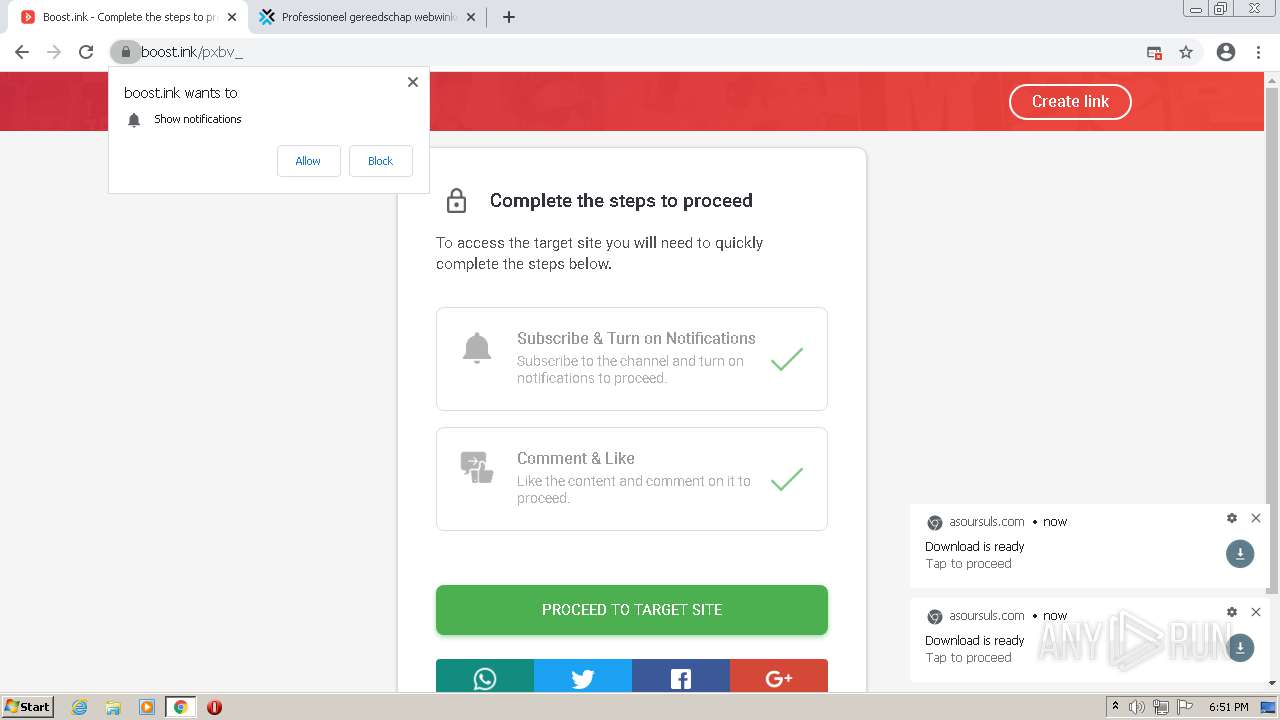1280x720 pixels.
Task: Open media player from taskbar
Action: pyautogui.click(x=146, y=707)
